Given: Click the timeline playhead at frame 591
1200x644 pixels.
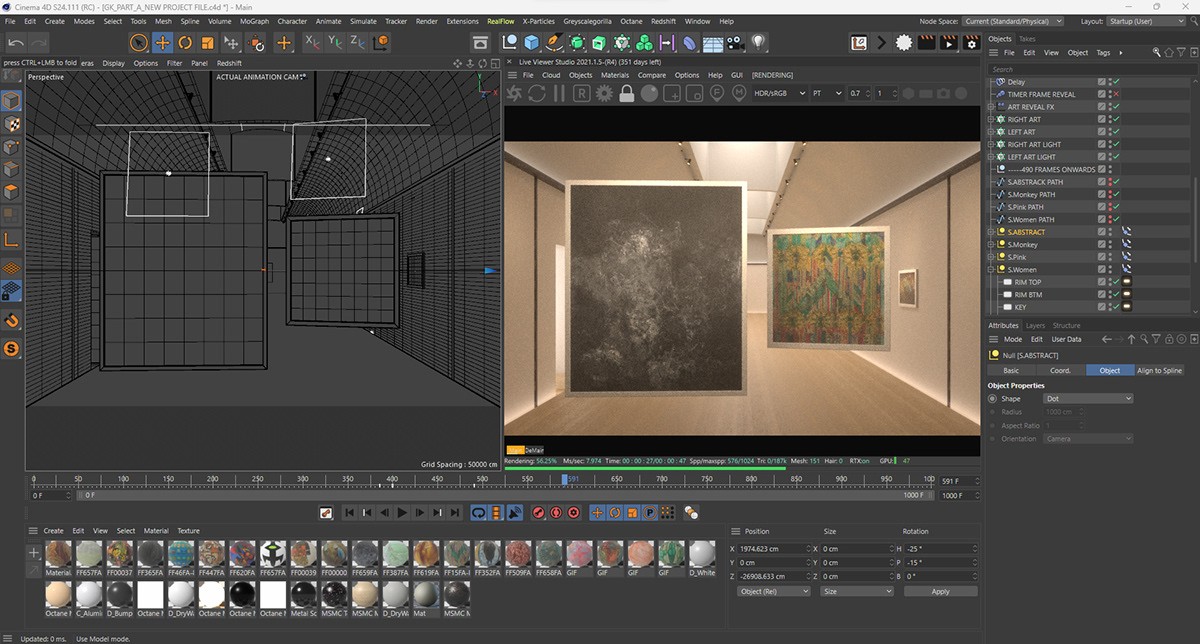Looking at the screenshot, I should coord(565,480).
